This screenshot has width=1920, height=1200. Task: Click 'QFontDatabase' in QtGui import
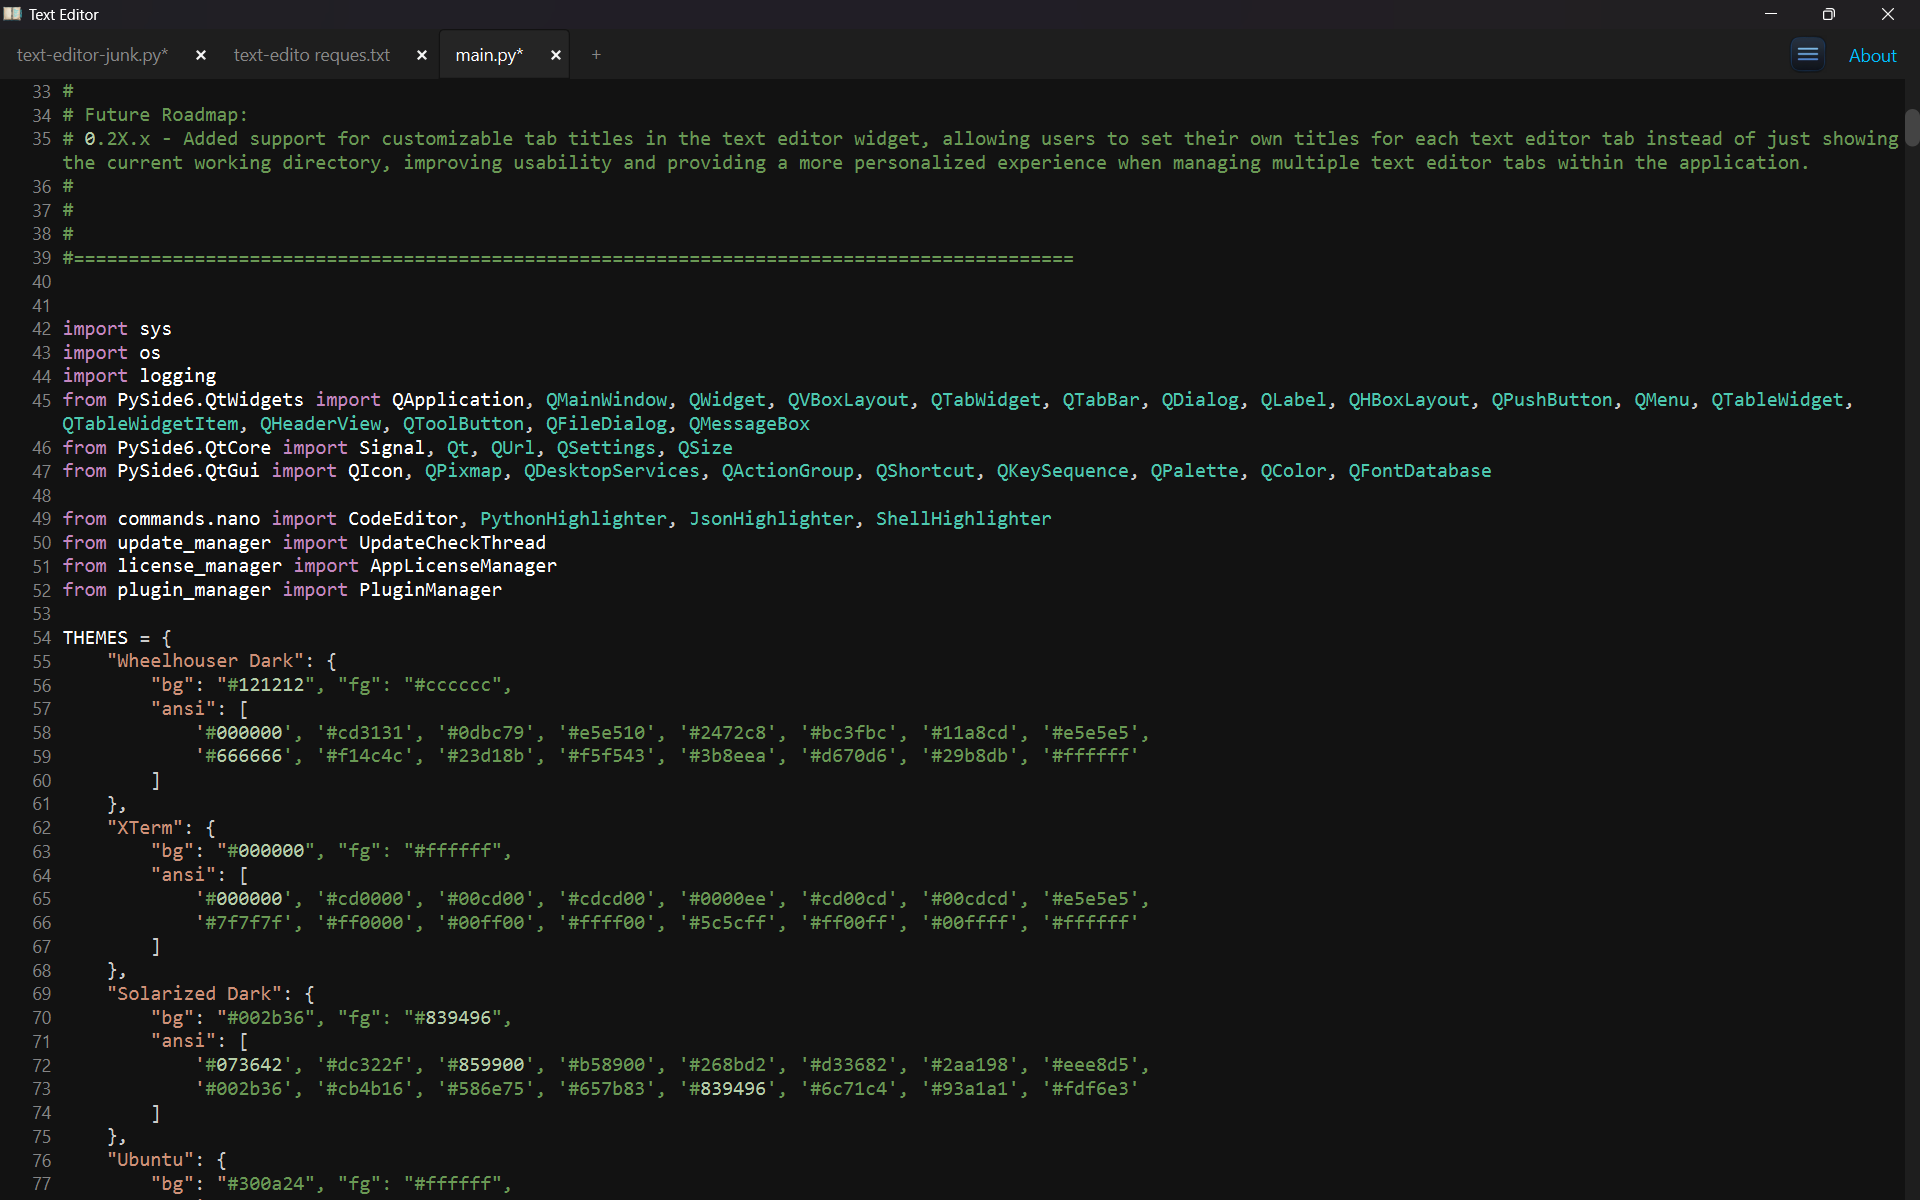[x=1419, y=471]
